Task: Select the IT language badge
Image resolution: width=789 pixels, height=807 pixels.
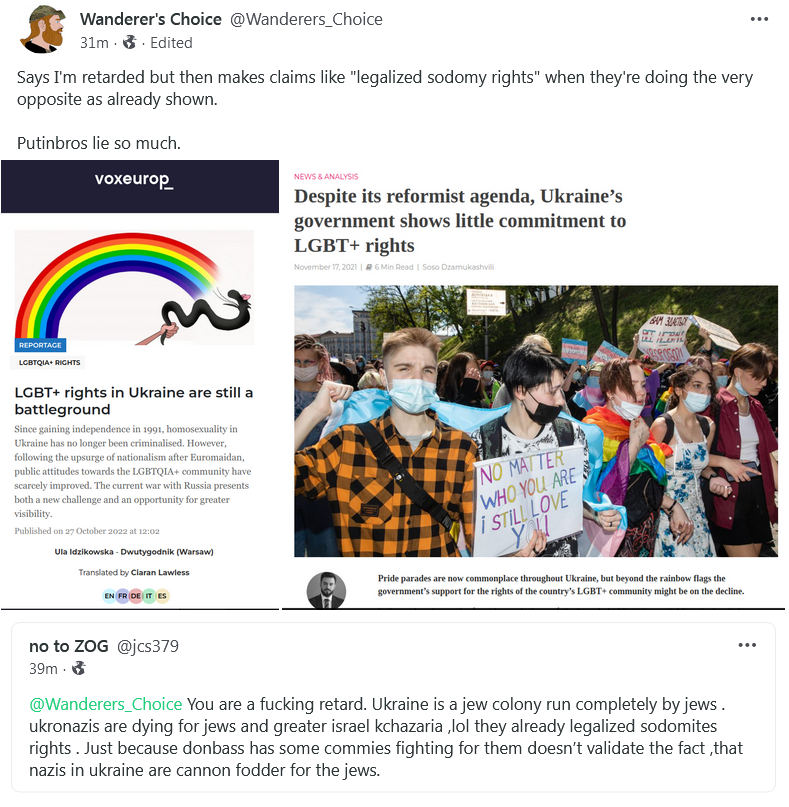Action: tap(149, 596)
